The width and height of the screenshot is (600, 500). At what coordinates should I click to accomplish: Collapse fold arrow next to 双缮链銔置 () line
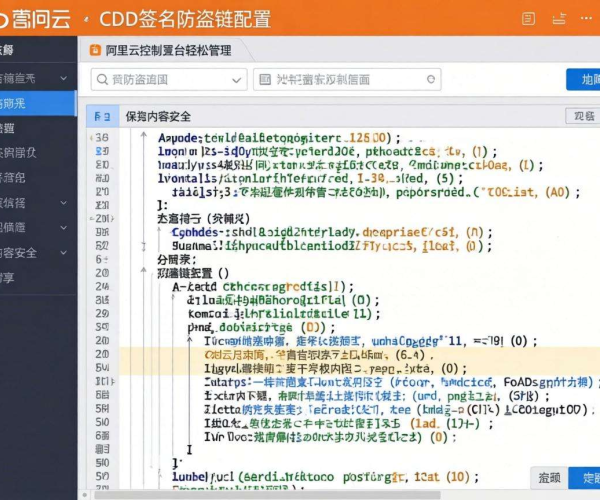[x=143, y=271]
